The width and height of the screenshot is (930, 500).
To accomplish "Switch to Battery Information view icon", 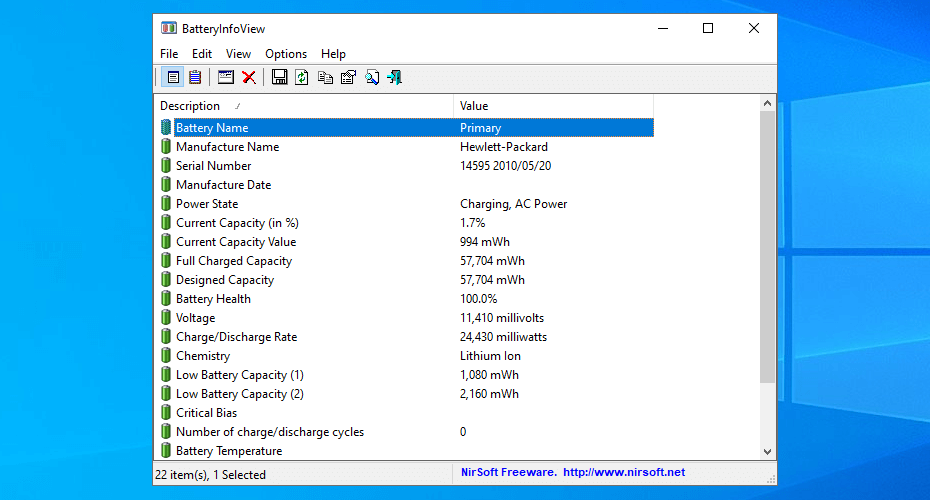I will click(173, 77).
